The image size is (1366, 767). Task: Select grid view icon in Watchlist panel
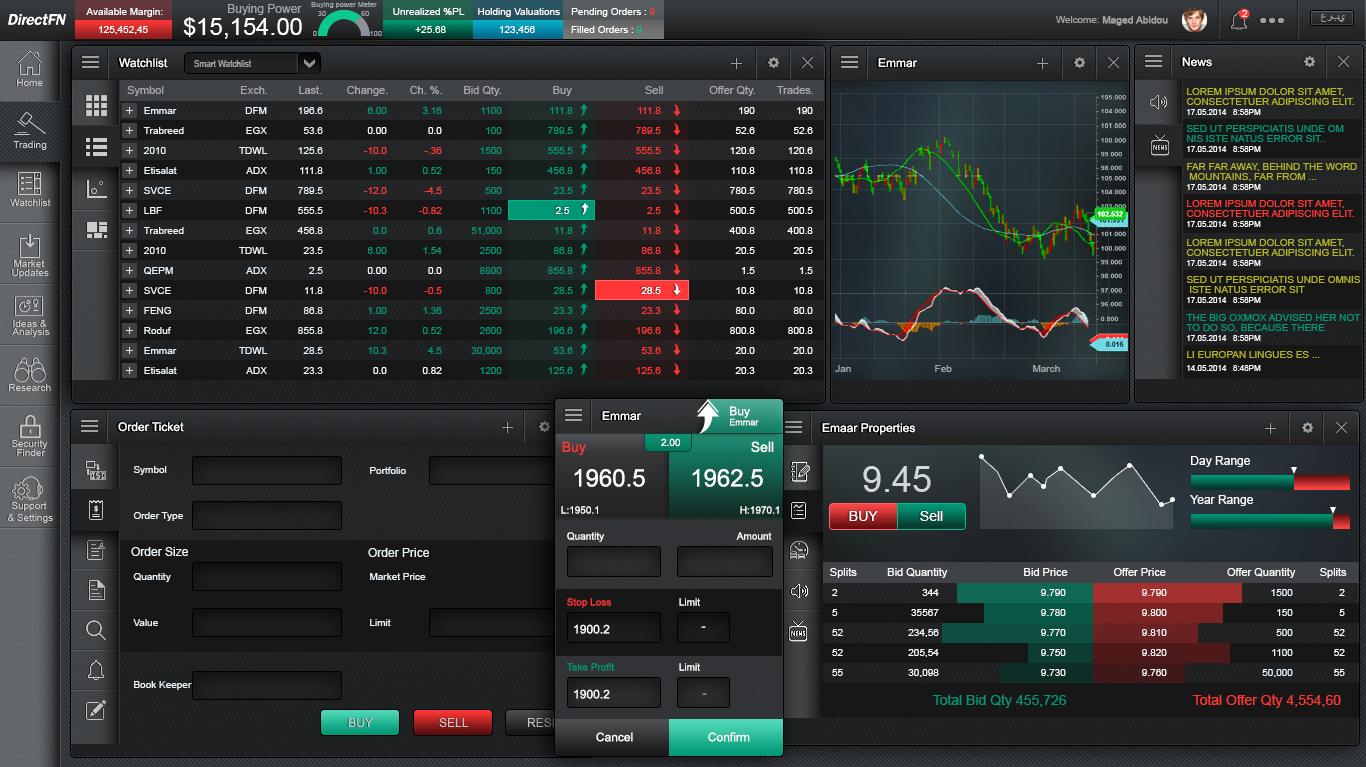pos(96,105)
